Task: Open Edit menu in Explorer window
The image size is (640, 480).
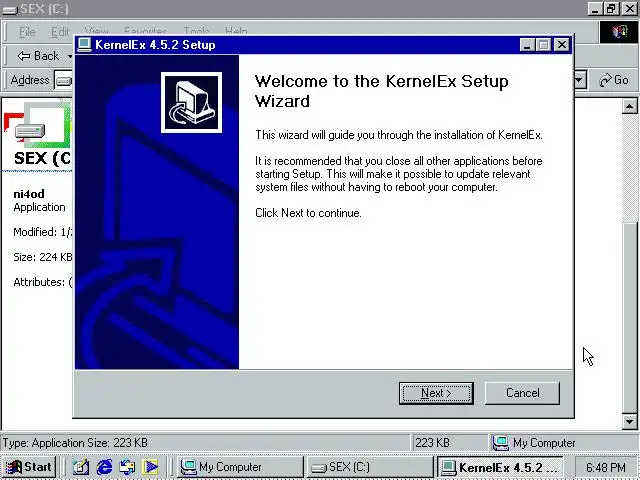Action: pyautogui.click(x=60, y=32)
